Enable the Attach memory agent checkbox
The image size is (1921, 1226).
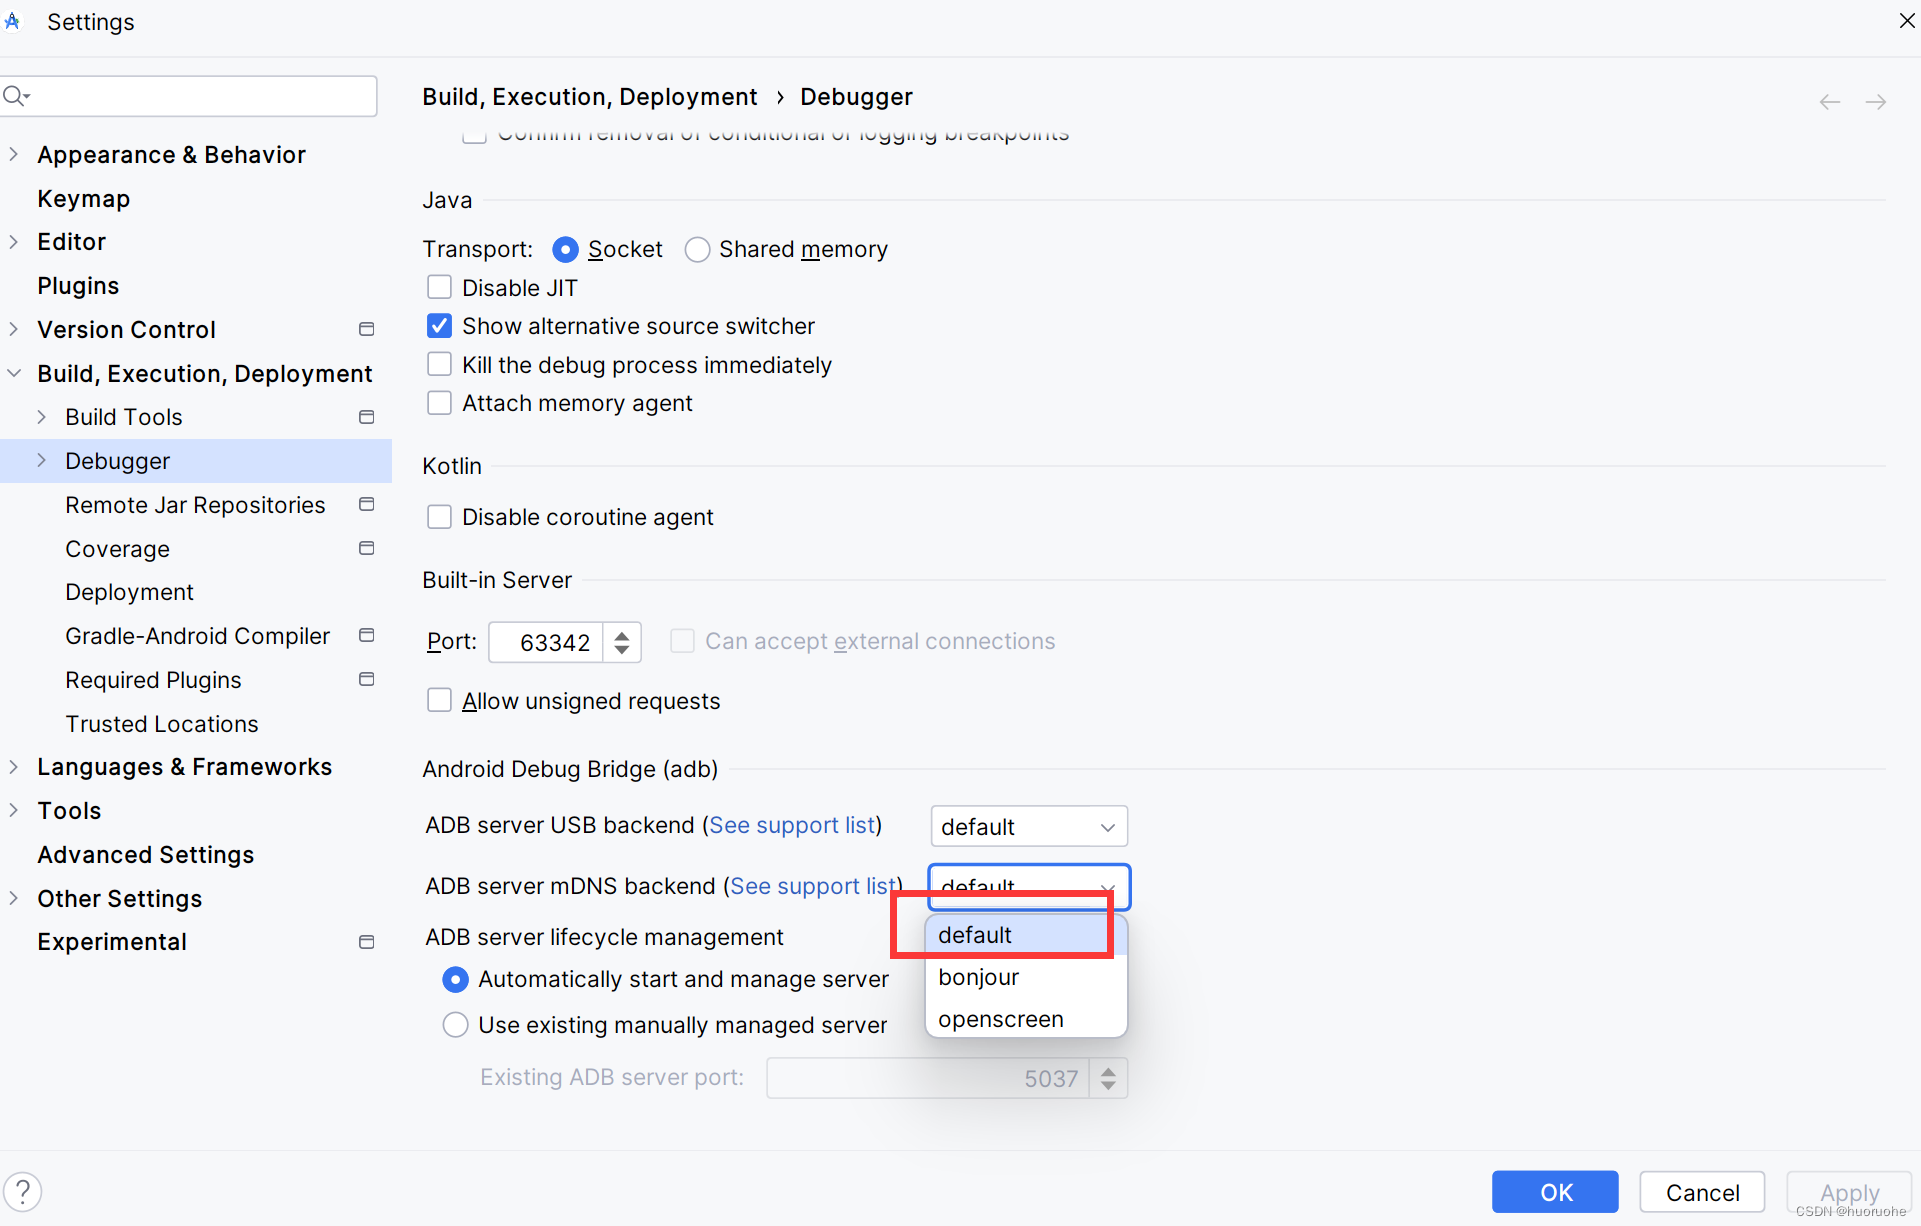click(x=441, y=404)
